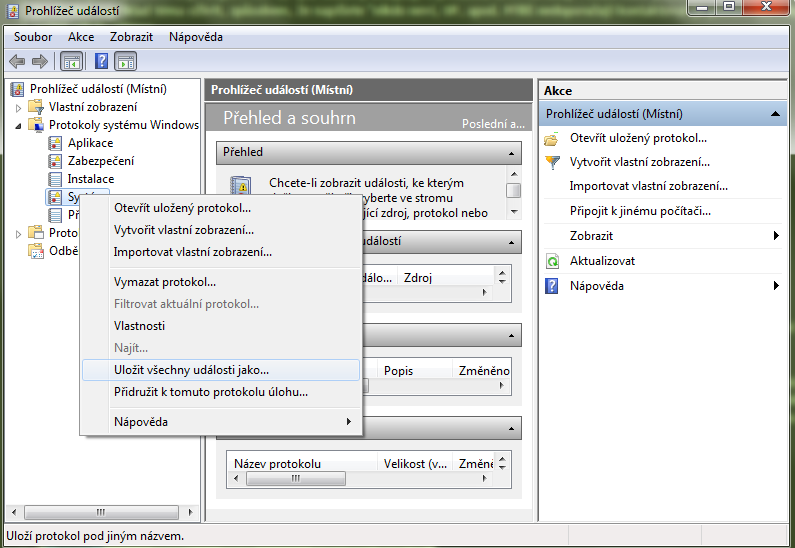The width and height of the screenshot is (795, 548).
Task: Expand the Vlastní zobrazení tree node
Action: click(18, 107)
